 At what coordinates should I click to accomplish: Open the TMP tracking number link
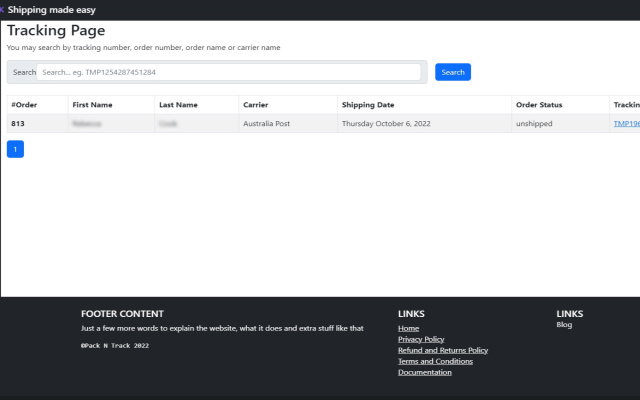coord(626,124)
